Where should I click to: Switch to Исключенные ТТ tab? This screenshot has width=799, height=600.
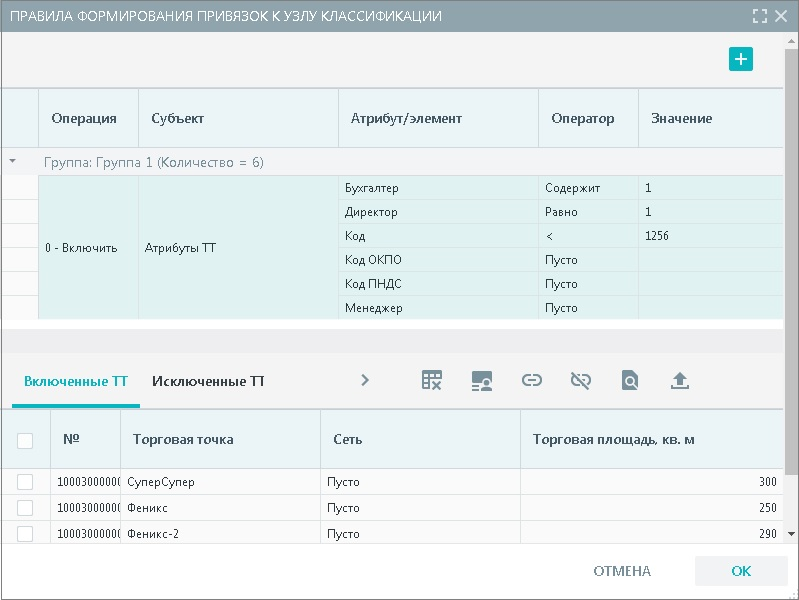[x=208, y=381]
